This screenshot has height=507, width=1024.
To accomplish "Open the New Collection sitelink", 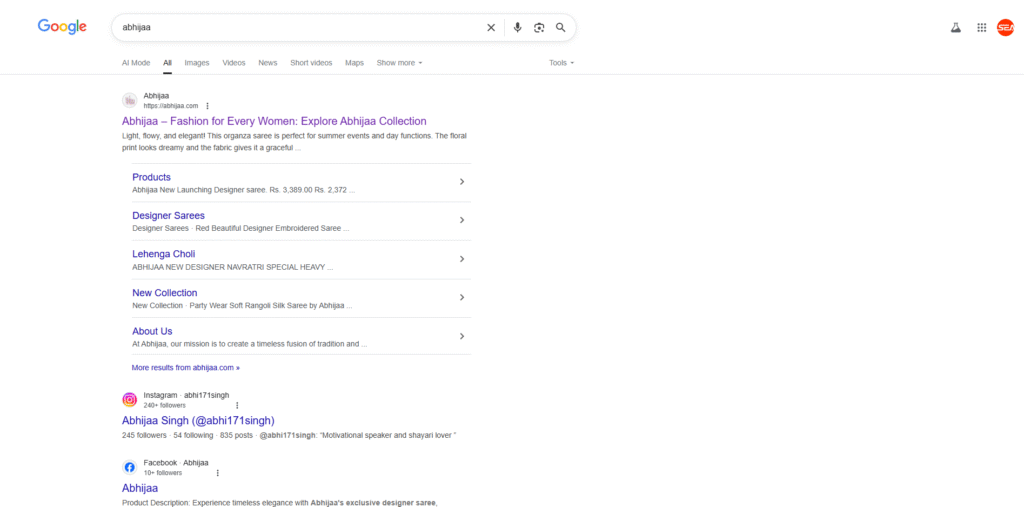I will [165, 293].
